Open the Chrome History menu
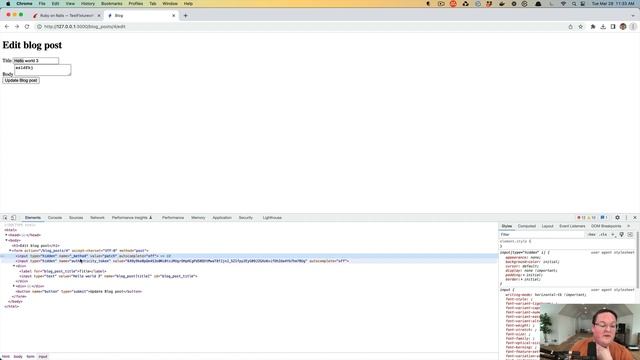Screen dimensions: 640x360 [87, 4]
